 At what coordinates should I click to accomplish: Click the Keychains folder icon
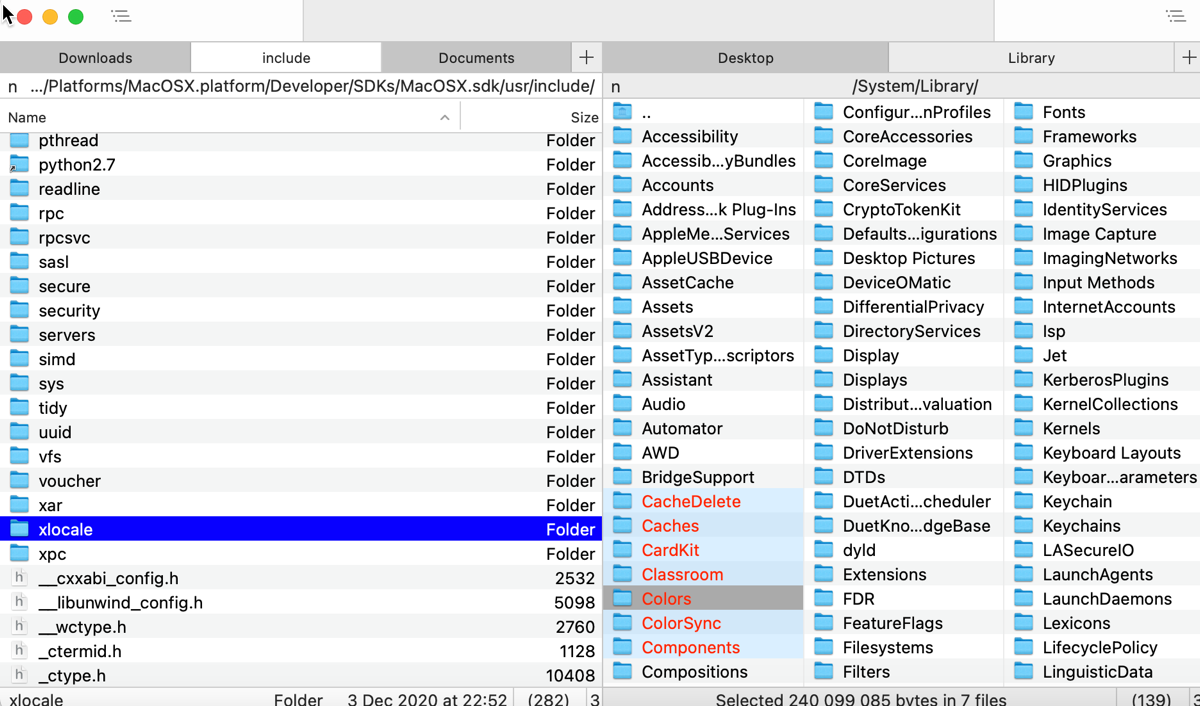click(1024, 525)
